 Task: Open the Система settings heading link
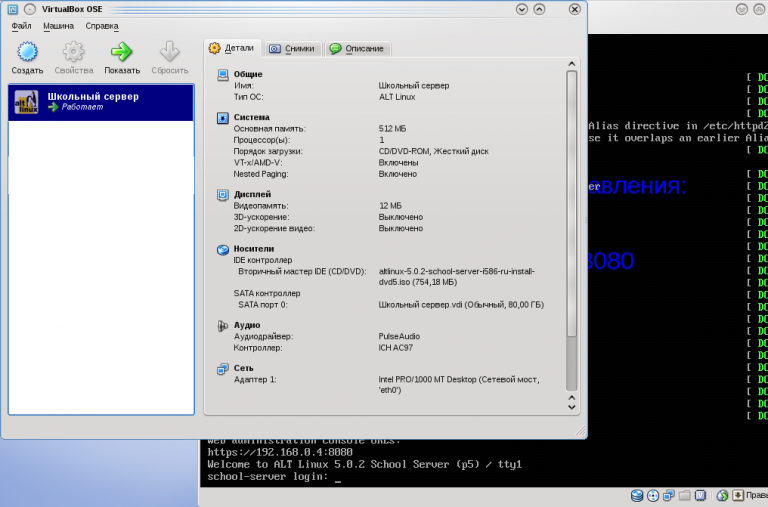251,118
